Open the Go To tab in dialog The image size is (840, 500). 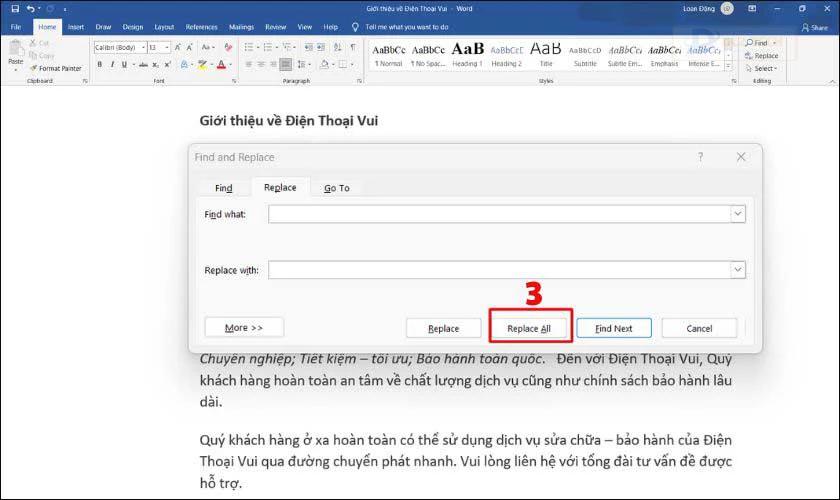(336, 188)
